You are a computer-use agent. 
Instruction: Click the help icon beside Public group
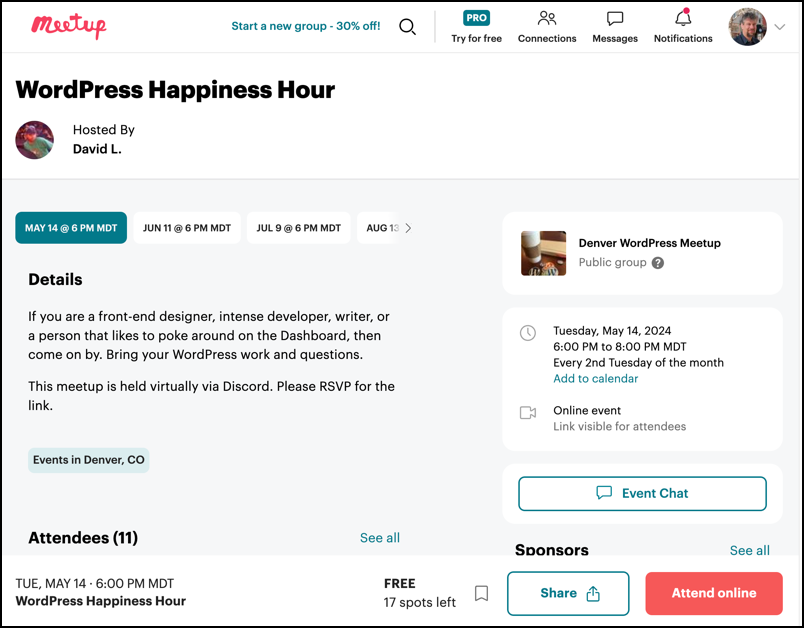click(658, 263)
